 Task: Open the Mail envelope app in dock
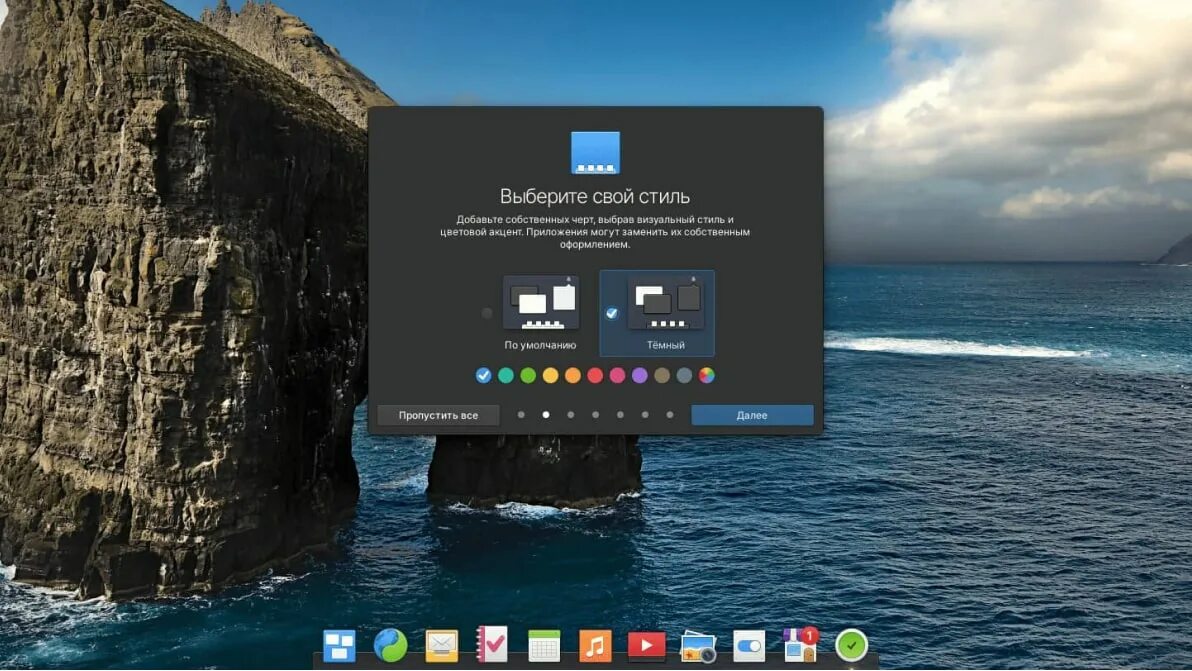tap(442, 646)
